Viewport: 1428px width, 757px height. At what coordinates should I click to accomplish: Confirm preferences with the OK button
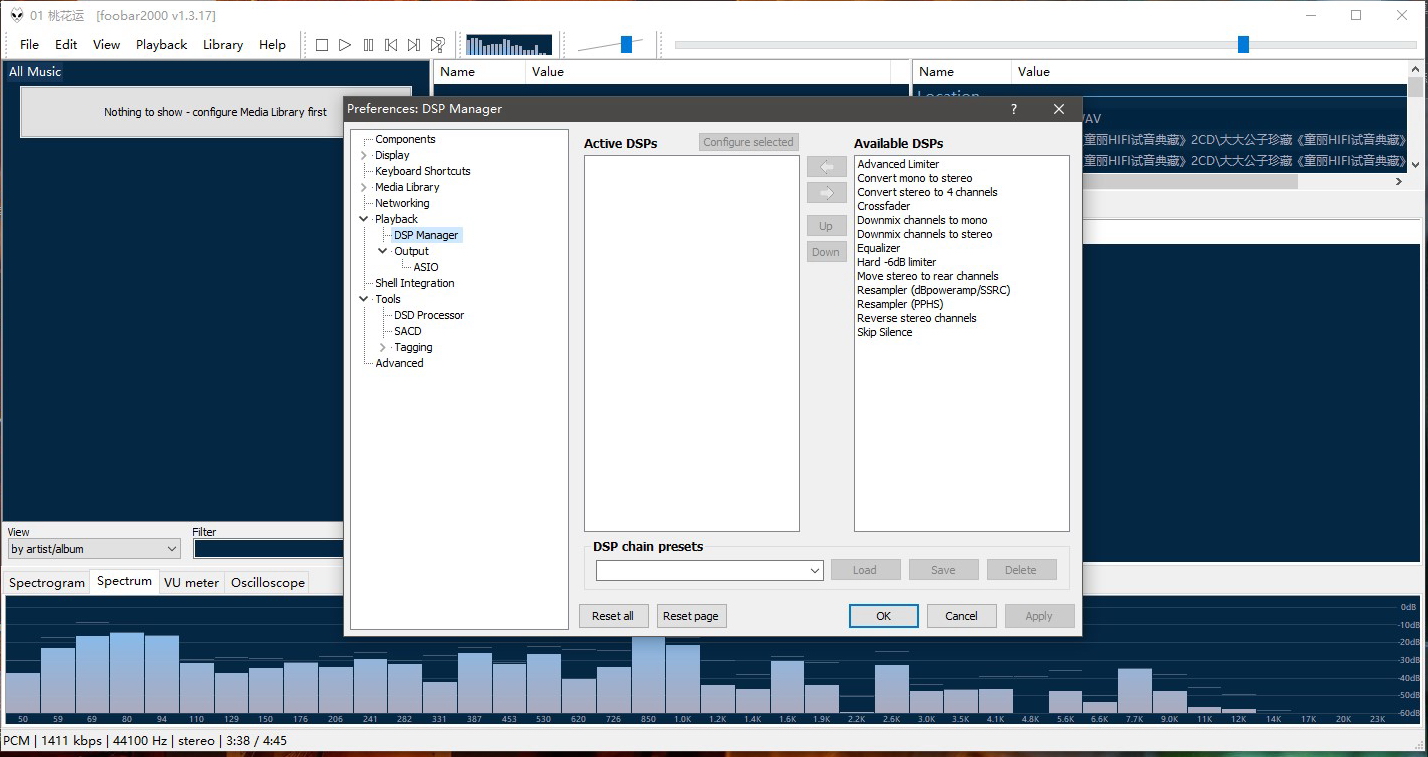(883, 616)
